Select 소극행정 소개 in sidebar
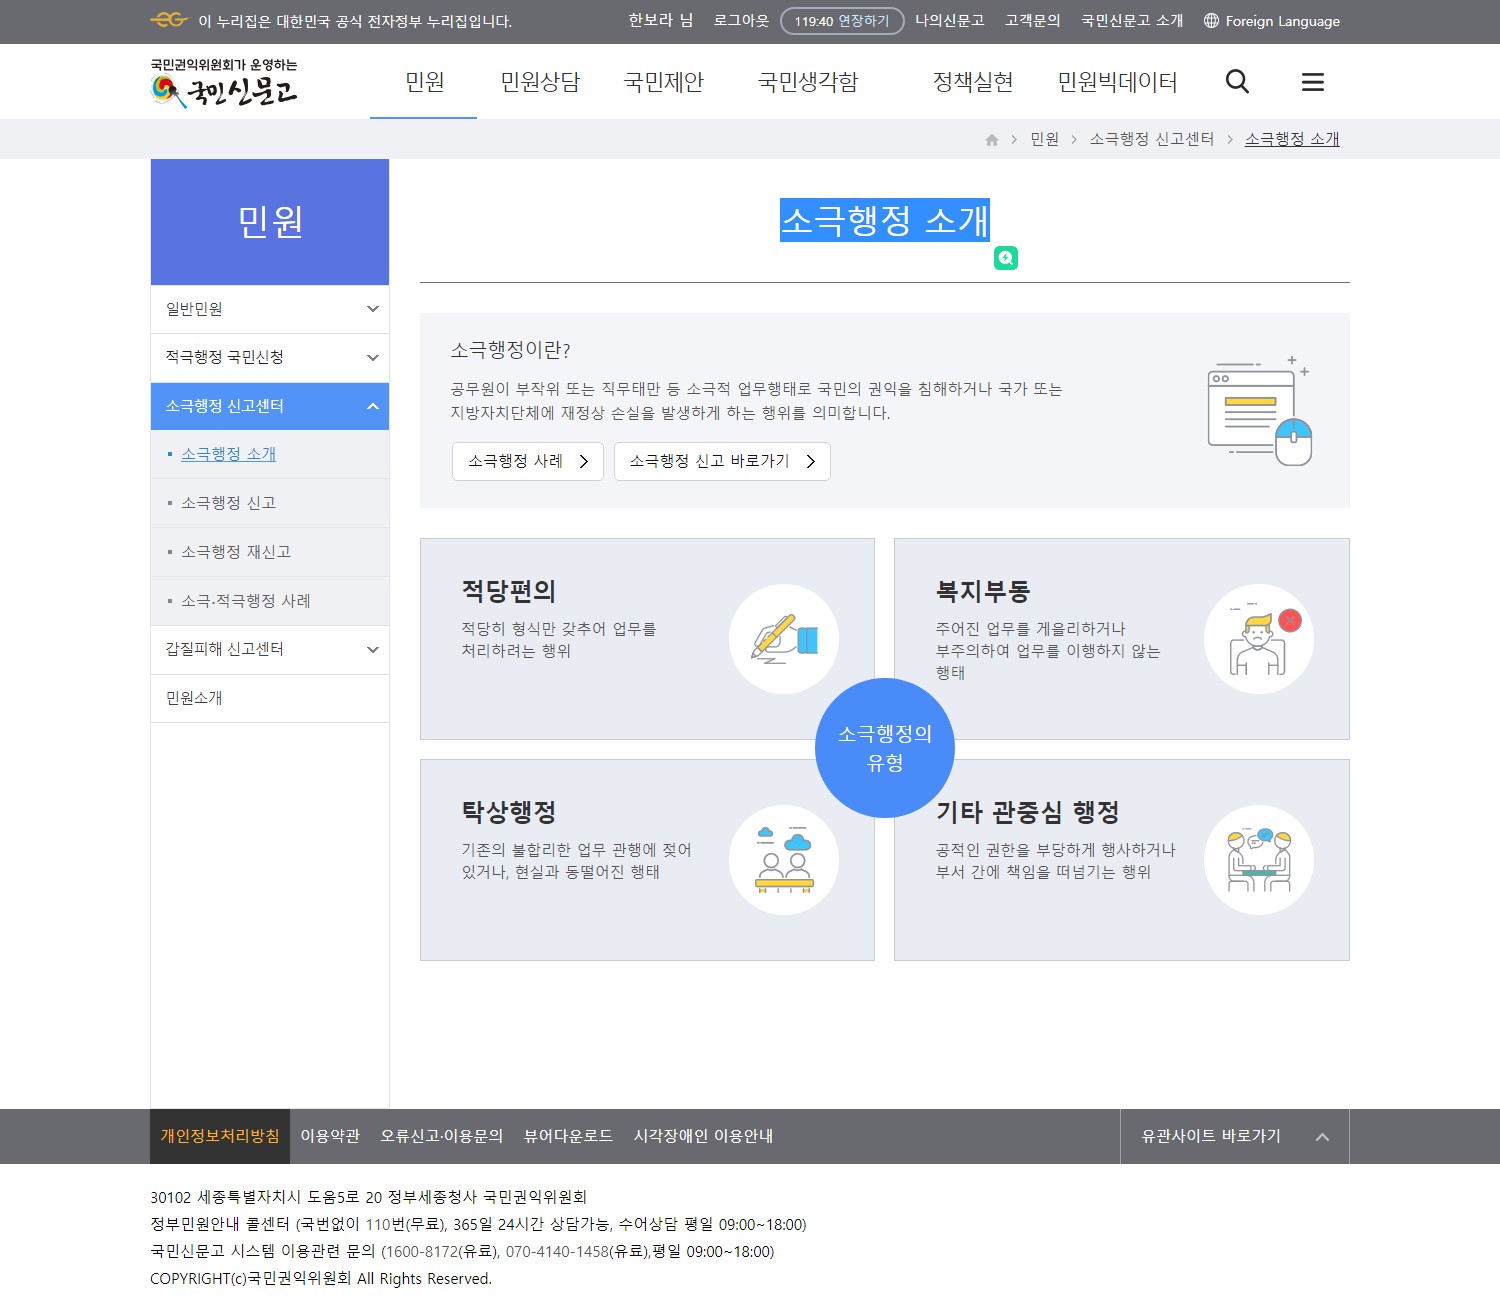1500x1312 pixels. pyautogui.click(x=228, y=454)
